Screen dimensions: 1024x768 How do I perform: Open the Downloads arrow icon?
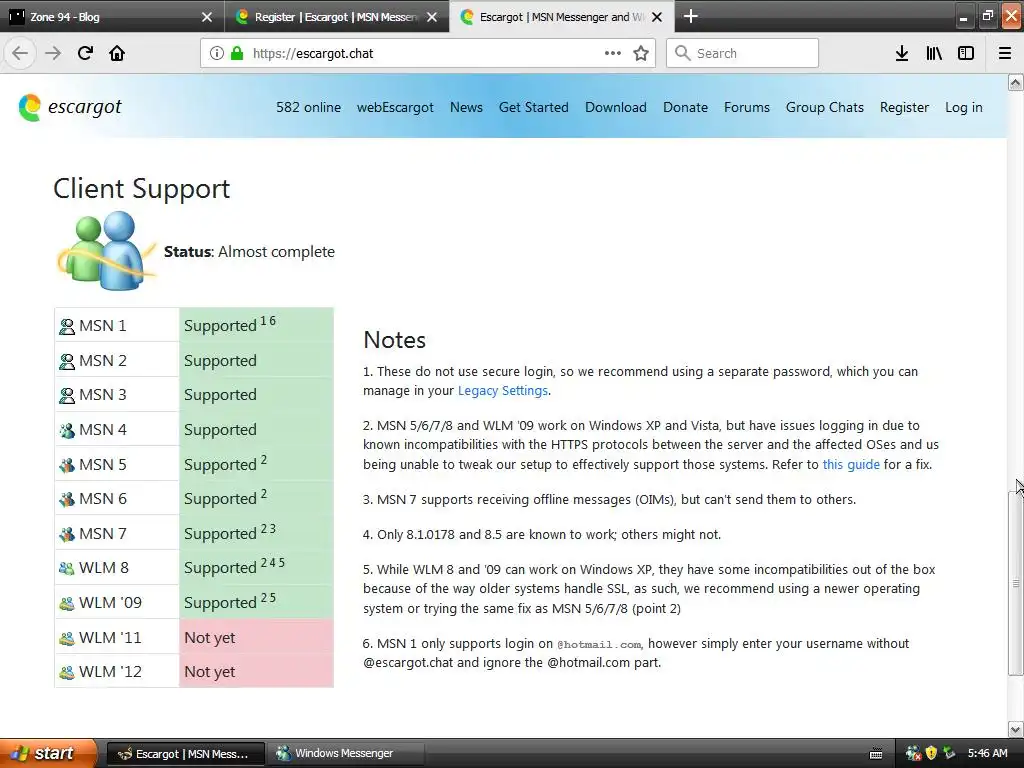tap(902, 53)
